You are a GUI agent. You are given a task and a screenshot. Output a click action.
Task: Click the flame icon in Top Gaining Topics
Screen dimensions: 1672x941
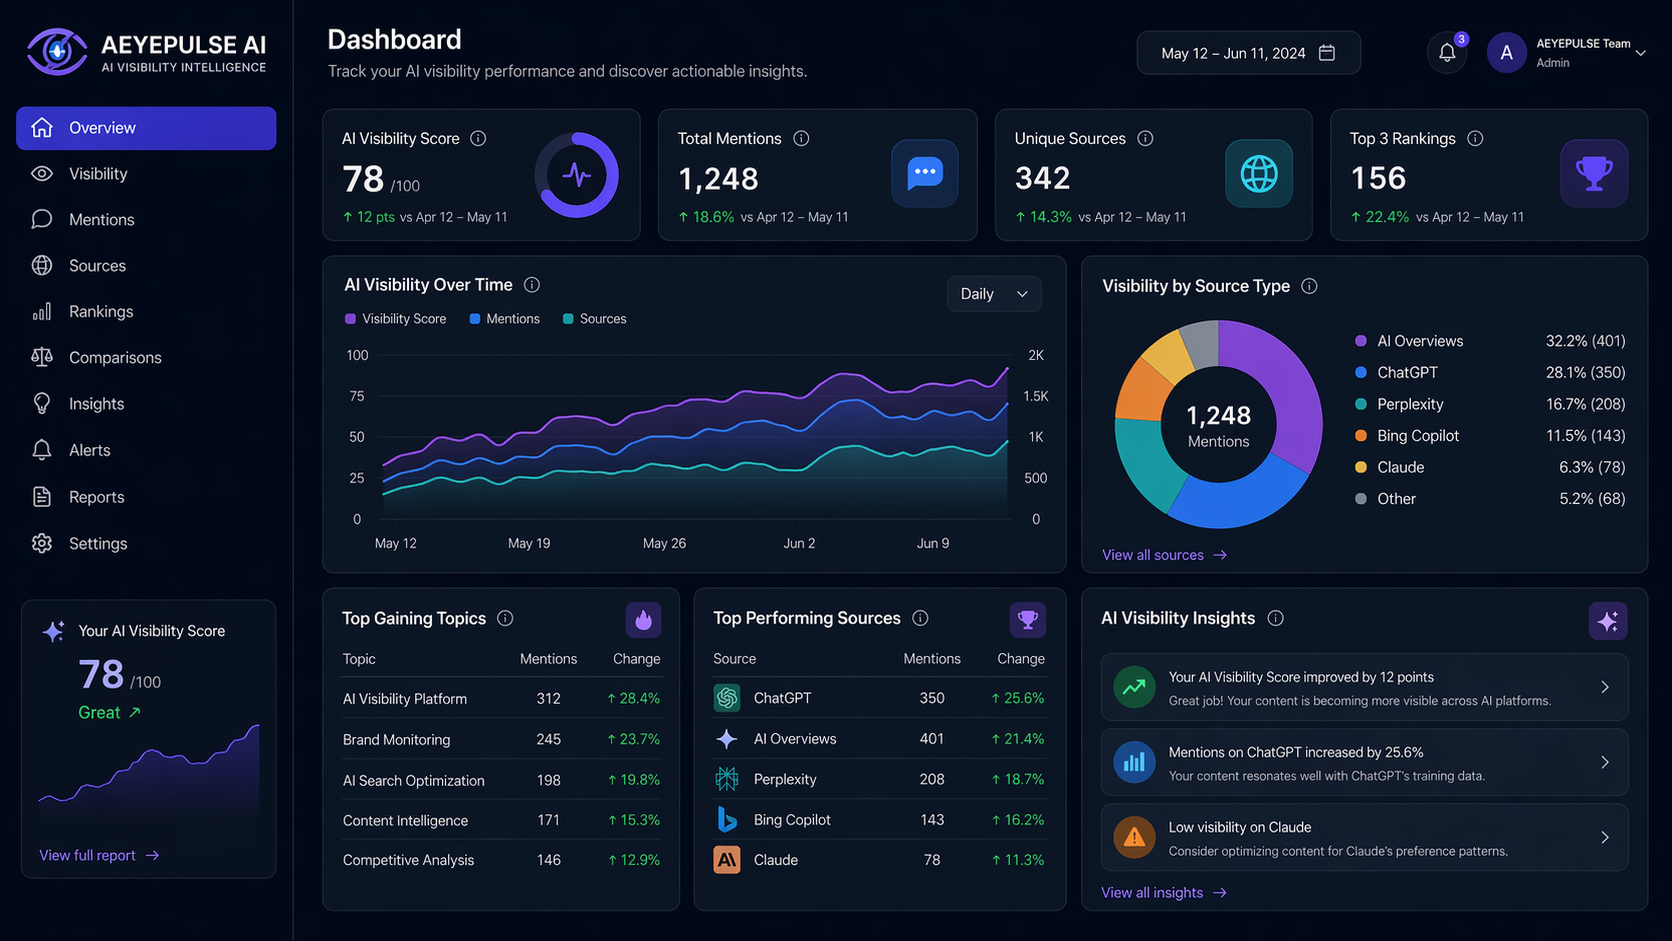[x=643, y=620]
